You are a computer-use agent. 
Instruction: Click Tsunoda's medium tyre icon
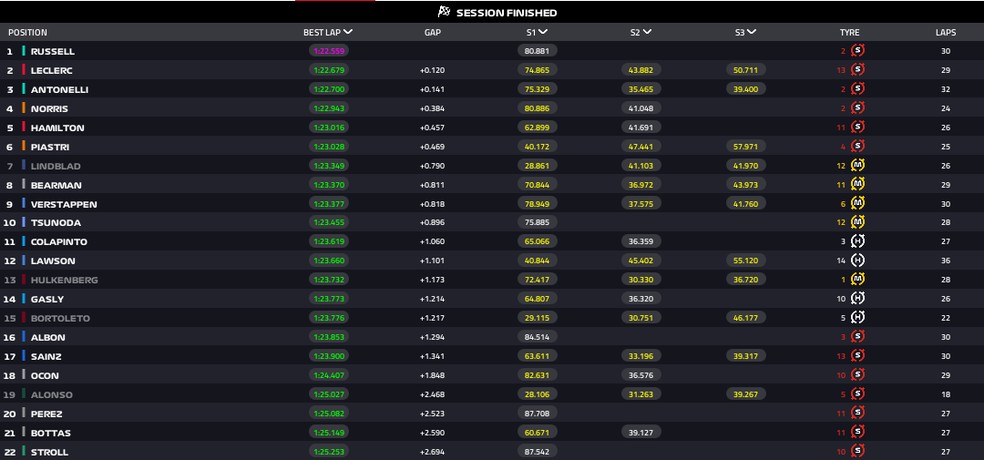tap(857, 223)
